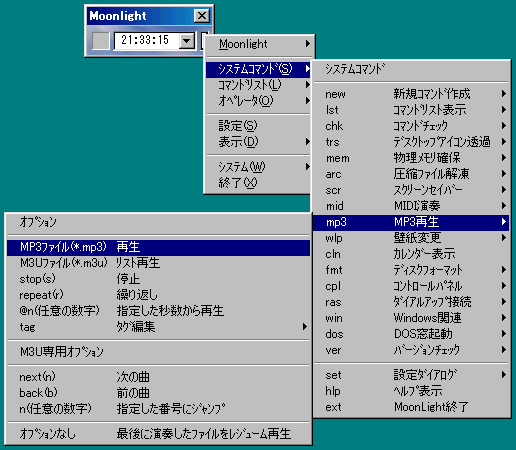Select lst コマンドリスト表示 command
Screen dimensions: 516x450
coord(411,110)
